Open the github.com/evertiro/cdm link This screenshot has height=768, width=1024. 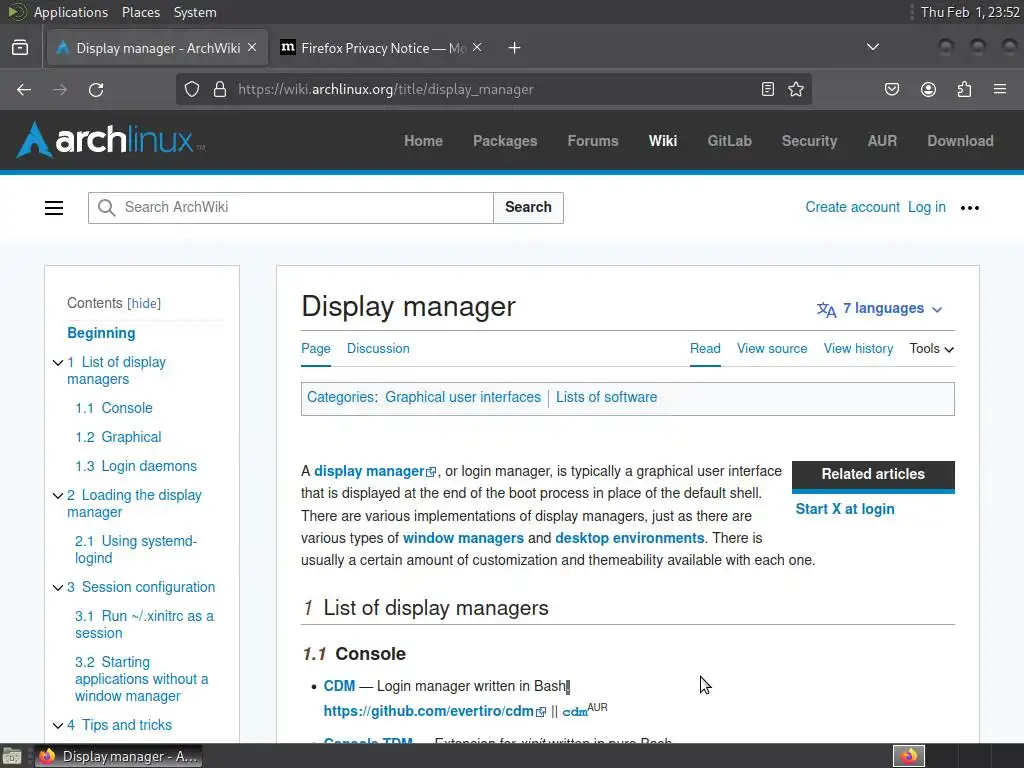coord(428,711)
